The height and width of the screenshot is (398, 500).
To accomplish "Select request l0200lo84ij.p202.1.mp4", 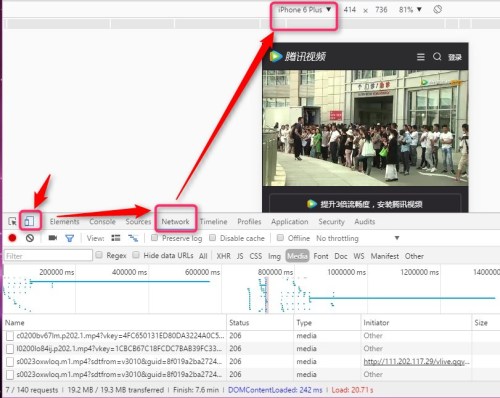I will point(119,348).
